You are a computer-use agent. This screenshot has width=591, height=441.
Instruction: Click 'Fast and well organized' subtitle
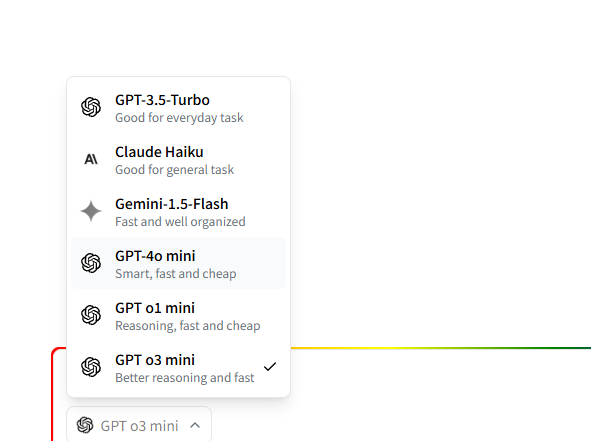180,222
